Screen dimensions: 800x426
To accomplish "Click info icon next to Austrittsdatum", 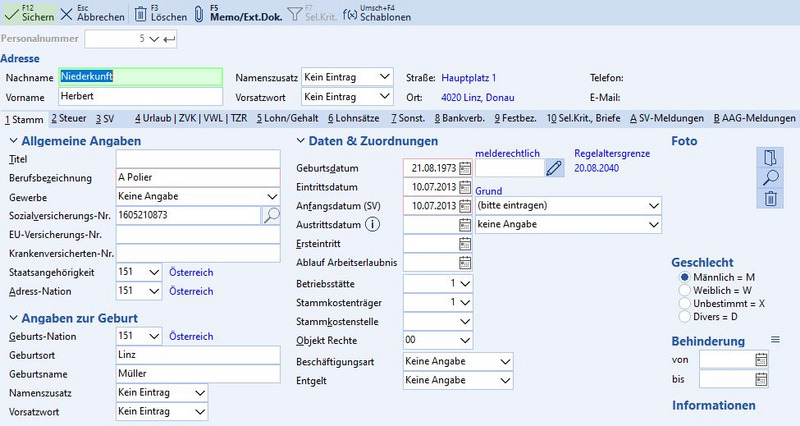I will click(373, 224).
